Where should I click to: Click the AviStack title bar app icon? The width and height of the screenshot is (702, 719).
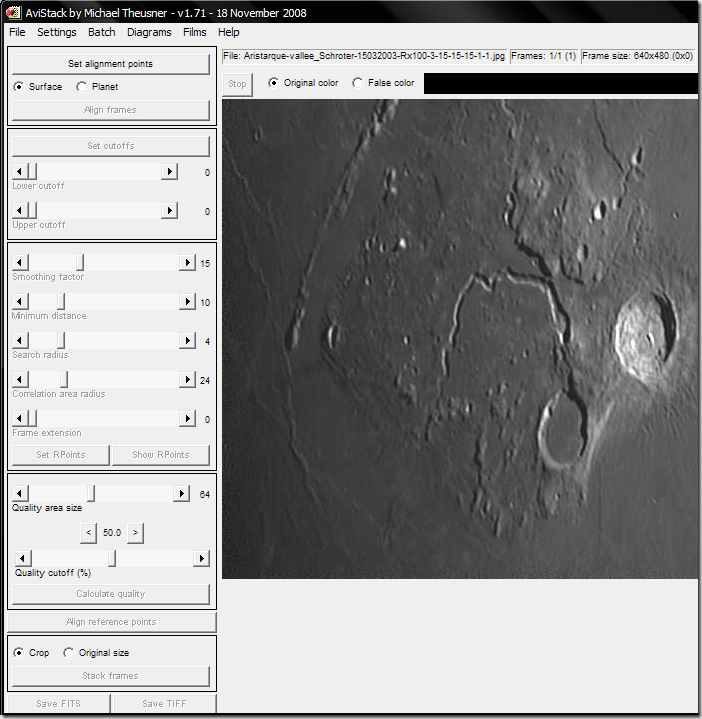[x=13, y=12]
